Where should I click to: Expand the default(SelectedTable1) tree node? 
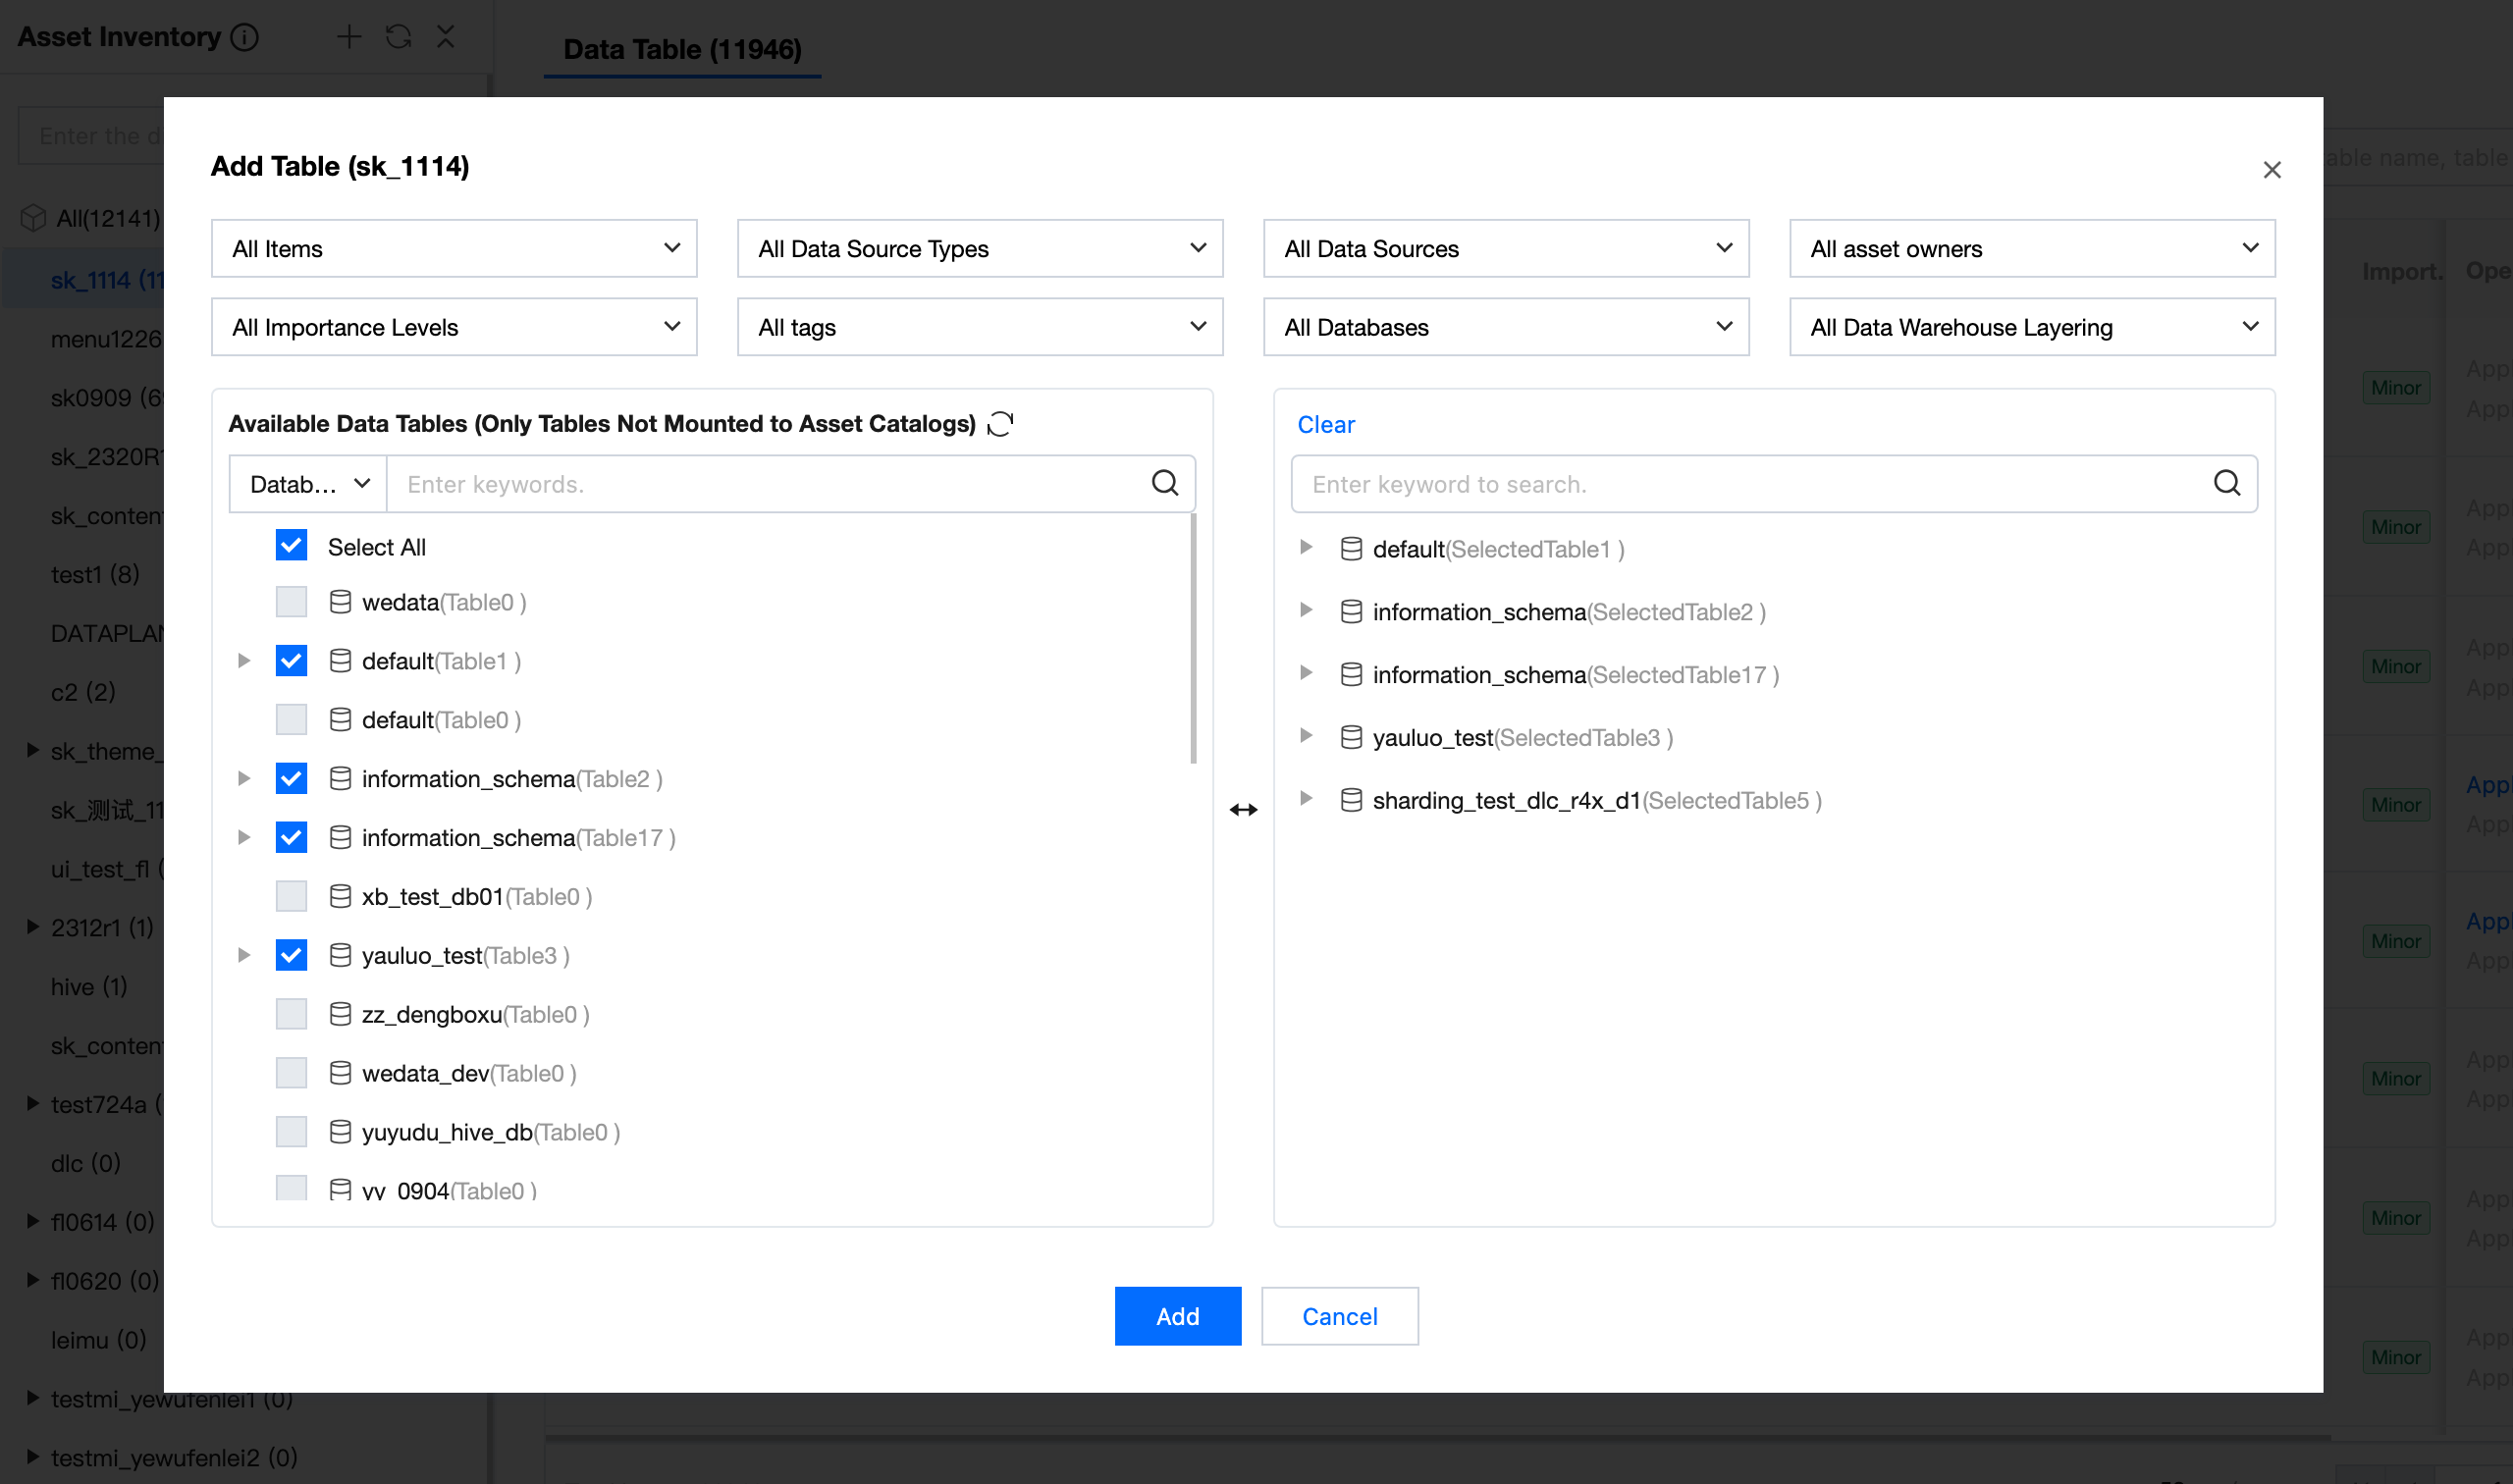(1305, 548)
